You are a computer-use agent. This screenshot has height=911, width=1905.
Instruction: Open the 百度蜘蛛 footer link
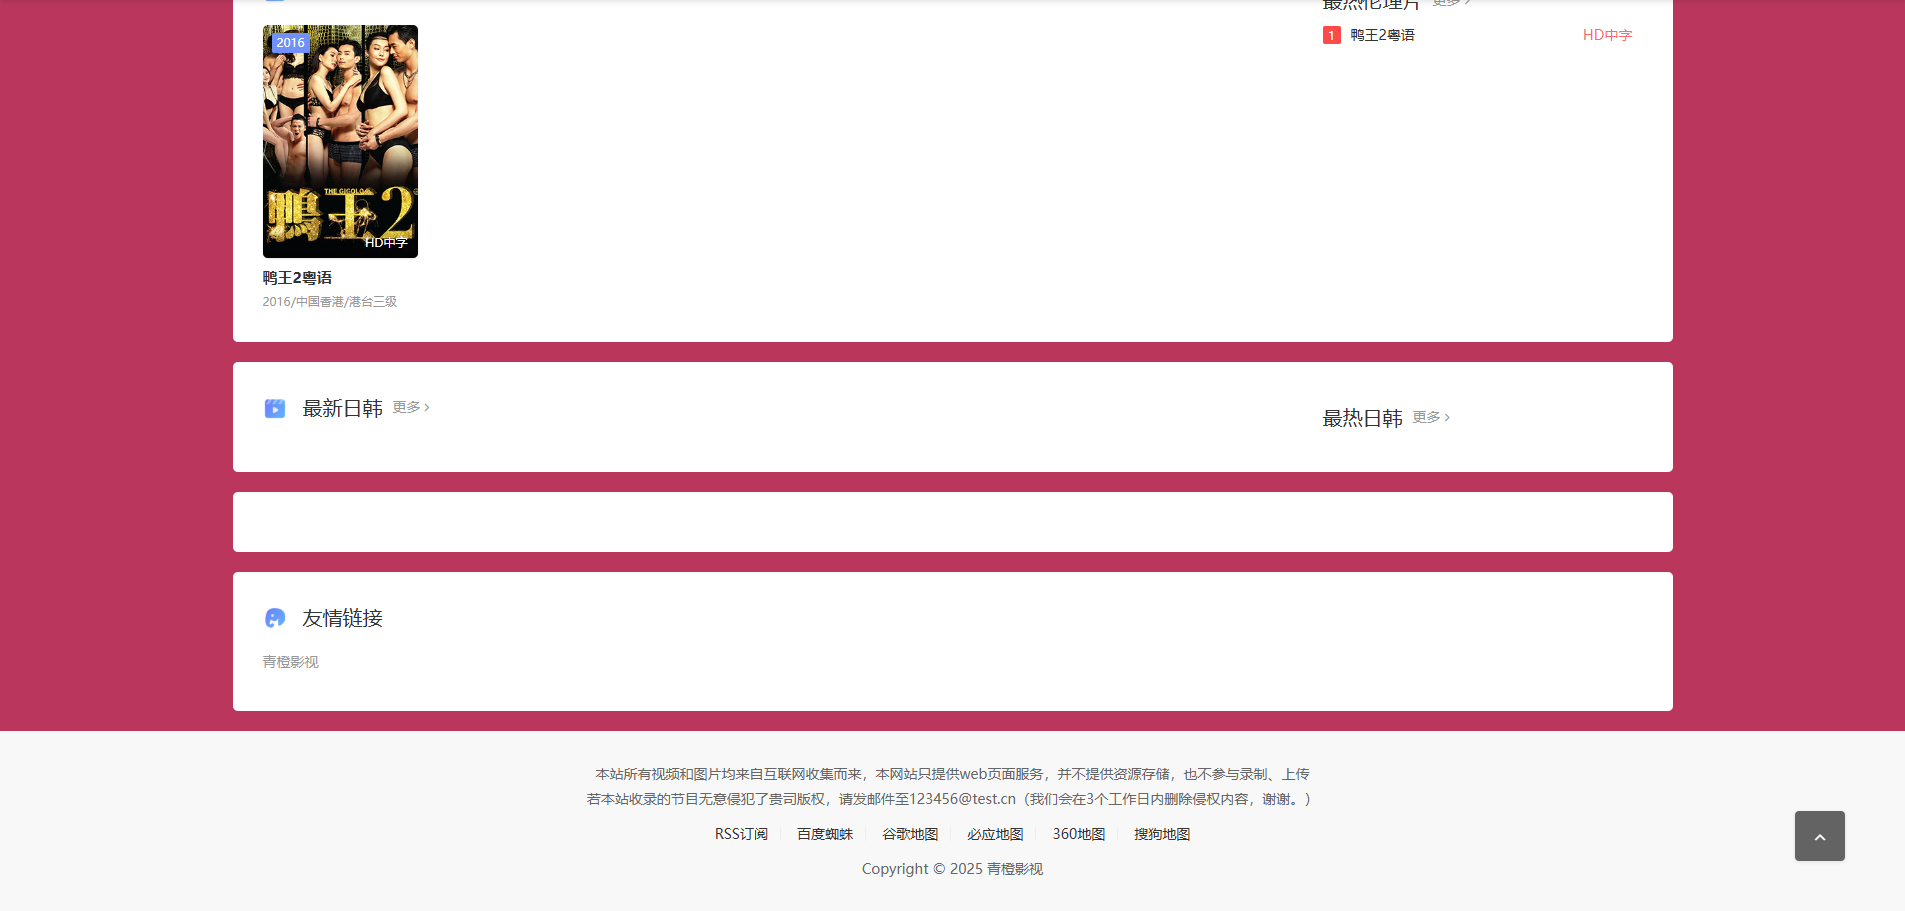[824, 834]
